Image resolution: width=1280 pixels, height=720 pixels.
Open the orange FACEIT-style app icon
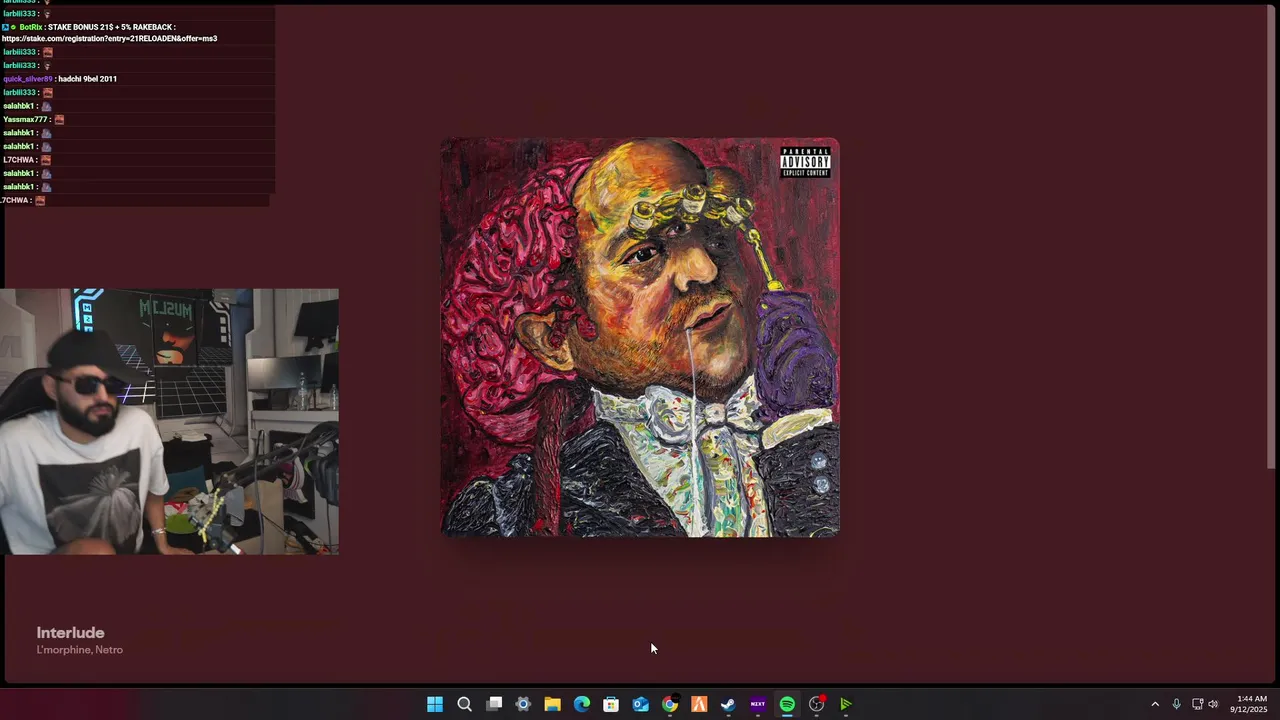699,704
